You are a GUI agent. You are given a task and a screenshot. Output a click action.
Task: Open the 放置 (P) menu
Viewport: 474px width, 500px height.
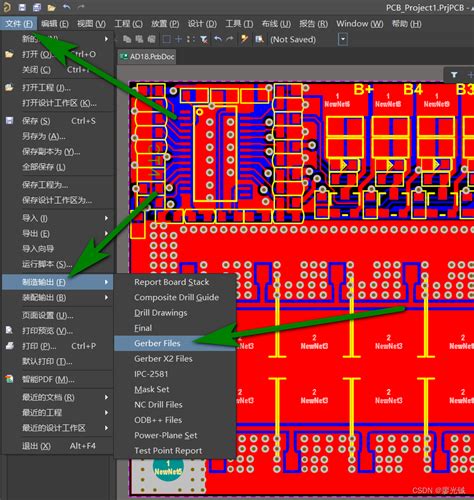tap(165, 24)
